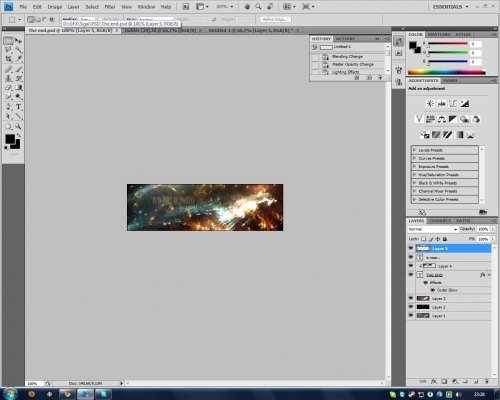Switch to the Paths tab
The width and height of the screenshot is (500, 400).
pos(463,221)
